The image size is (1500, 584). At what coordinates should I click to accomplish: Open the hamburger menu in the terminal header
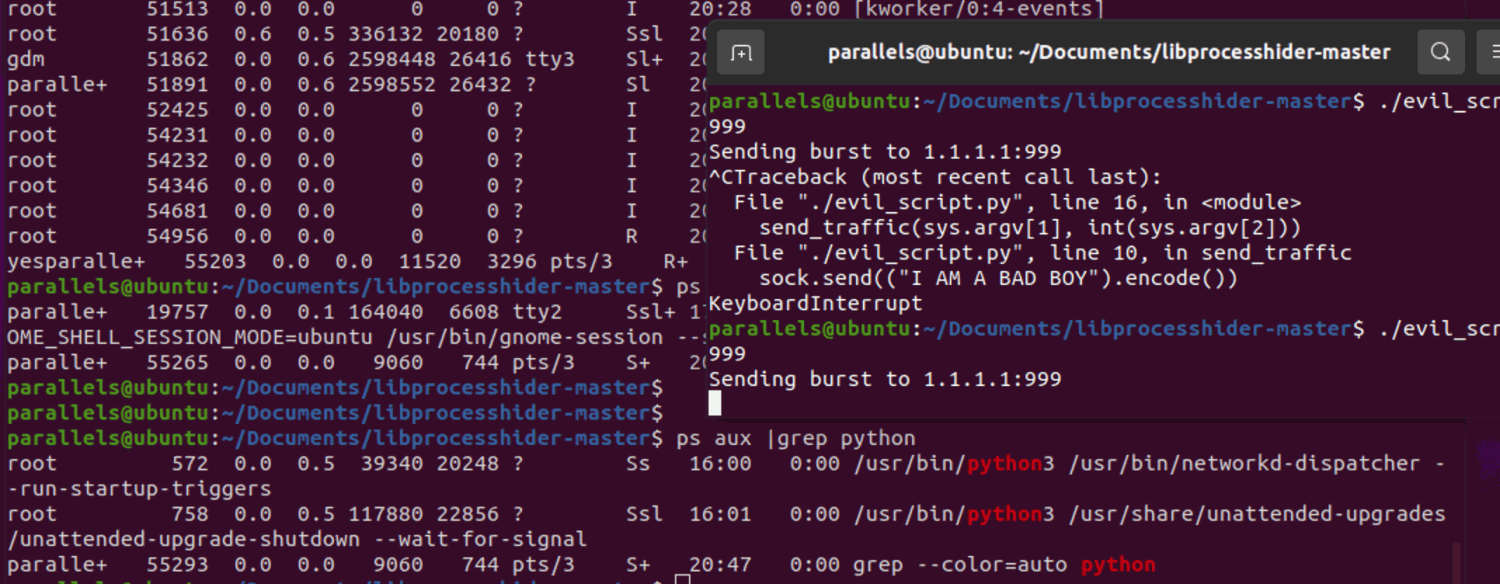coord(1490,52)
